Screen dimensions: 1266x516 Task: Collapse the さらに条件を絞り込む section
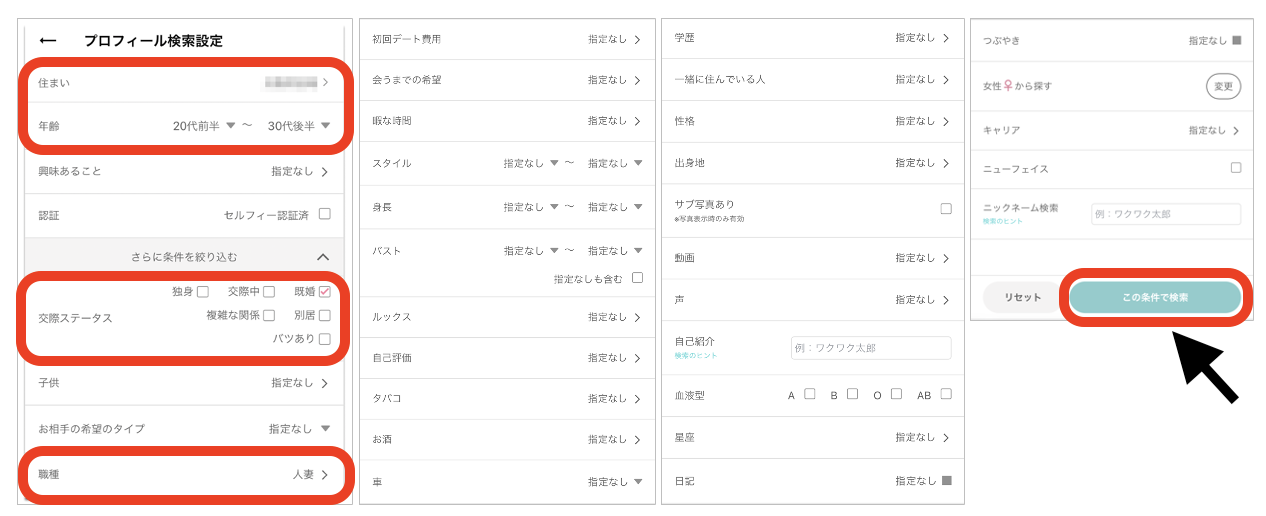(323, 257)
